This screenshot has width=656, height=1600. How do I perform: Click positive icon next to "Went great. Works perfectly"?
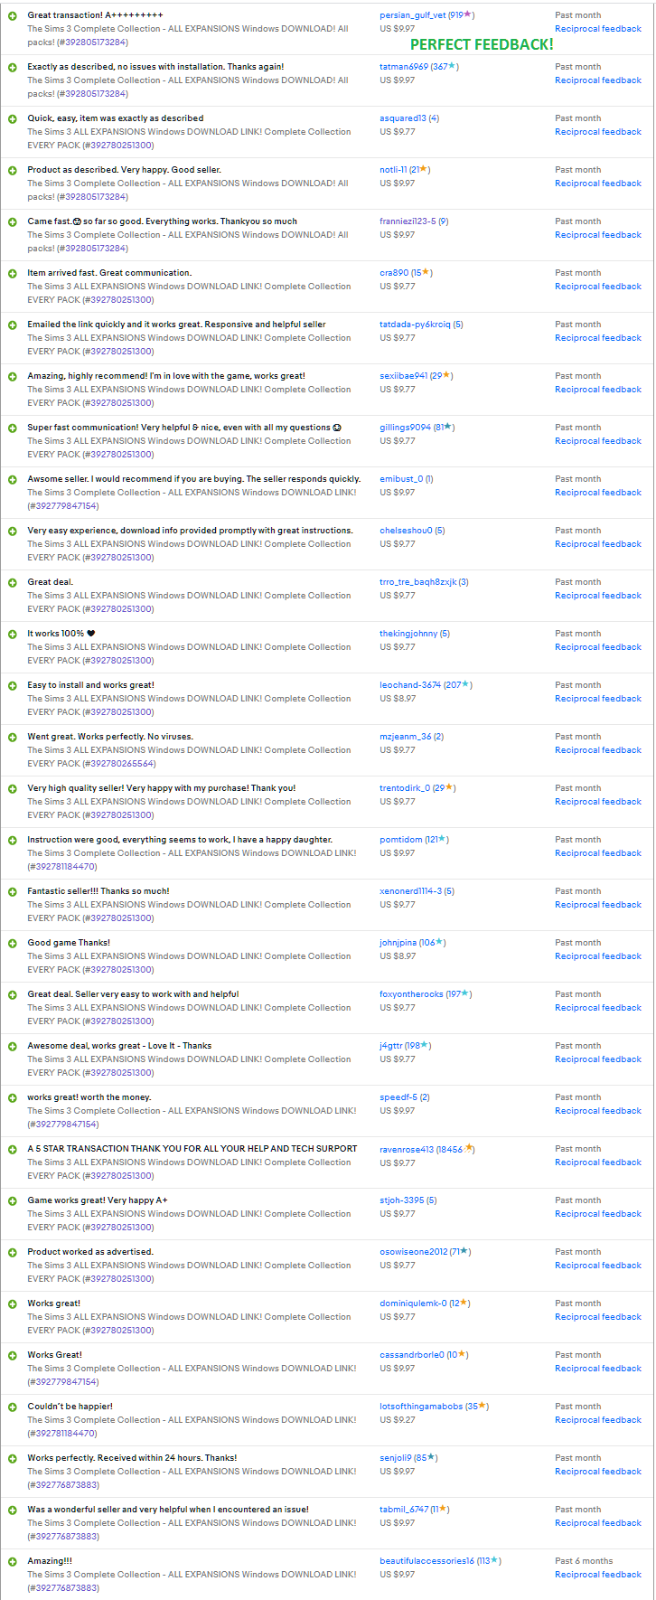[x=12, y=737]
